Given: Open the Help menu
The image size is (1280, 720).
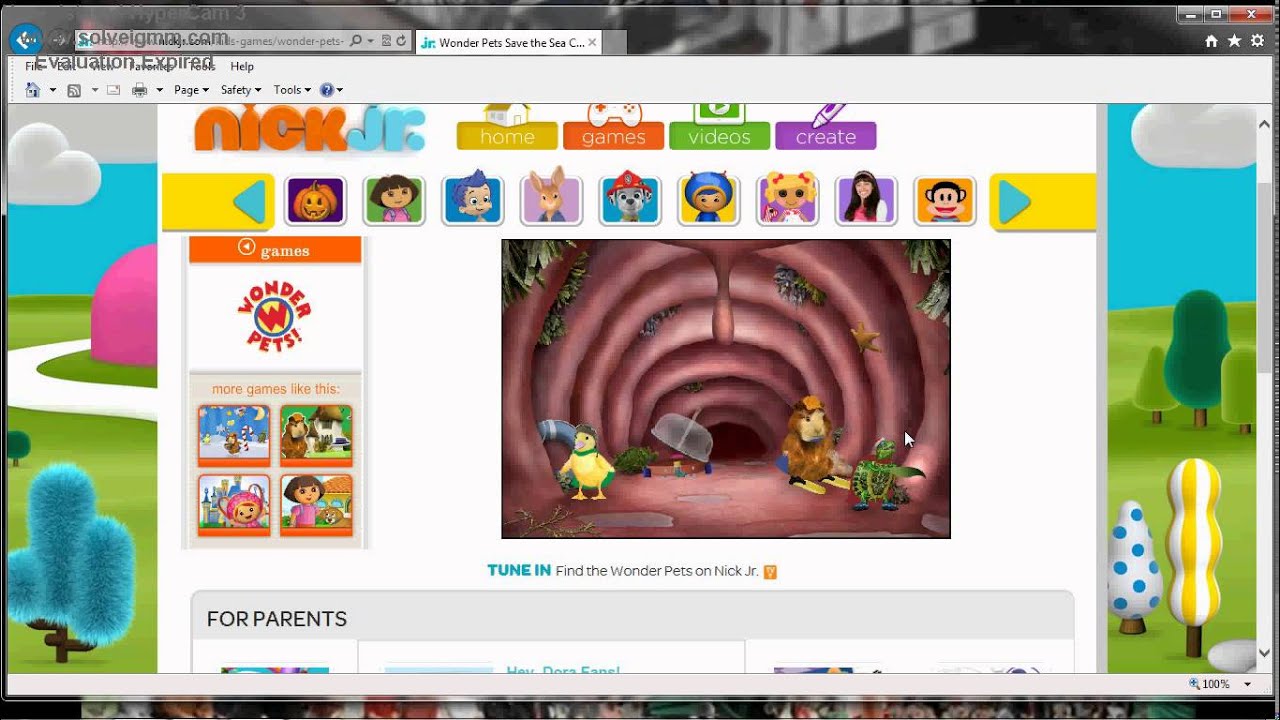Looking at the screenshot, I should (242, 66).
